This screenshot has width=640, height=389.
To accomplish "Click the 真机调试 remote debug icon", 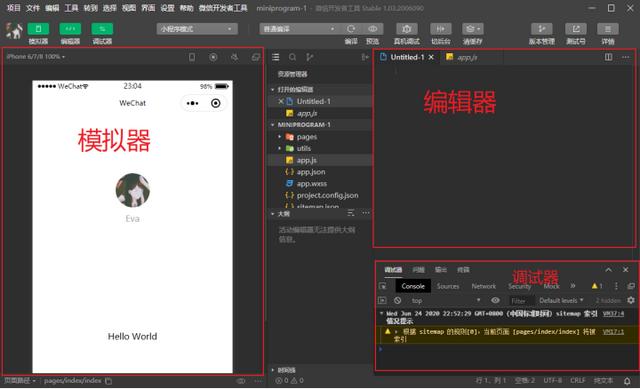I will click(x=407, y=29).
